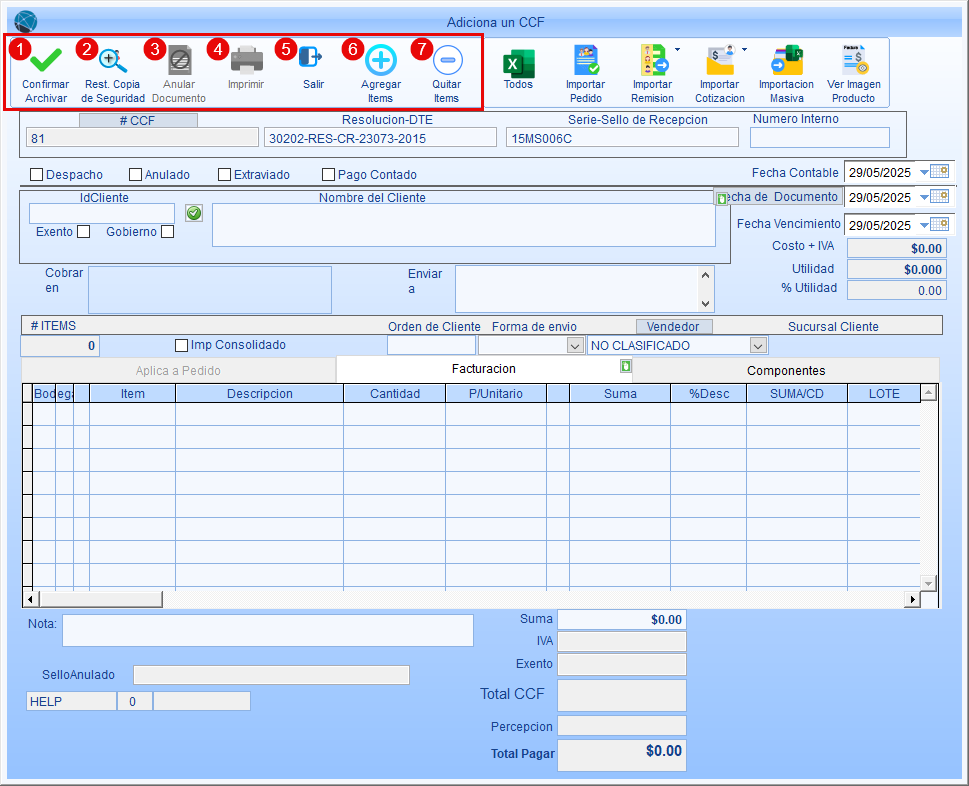Click the Importar Remision icon
Viewport: 969px width, 786px height.
pyautogui.click(x=653, y=60)
